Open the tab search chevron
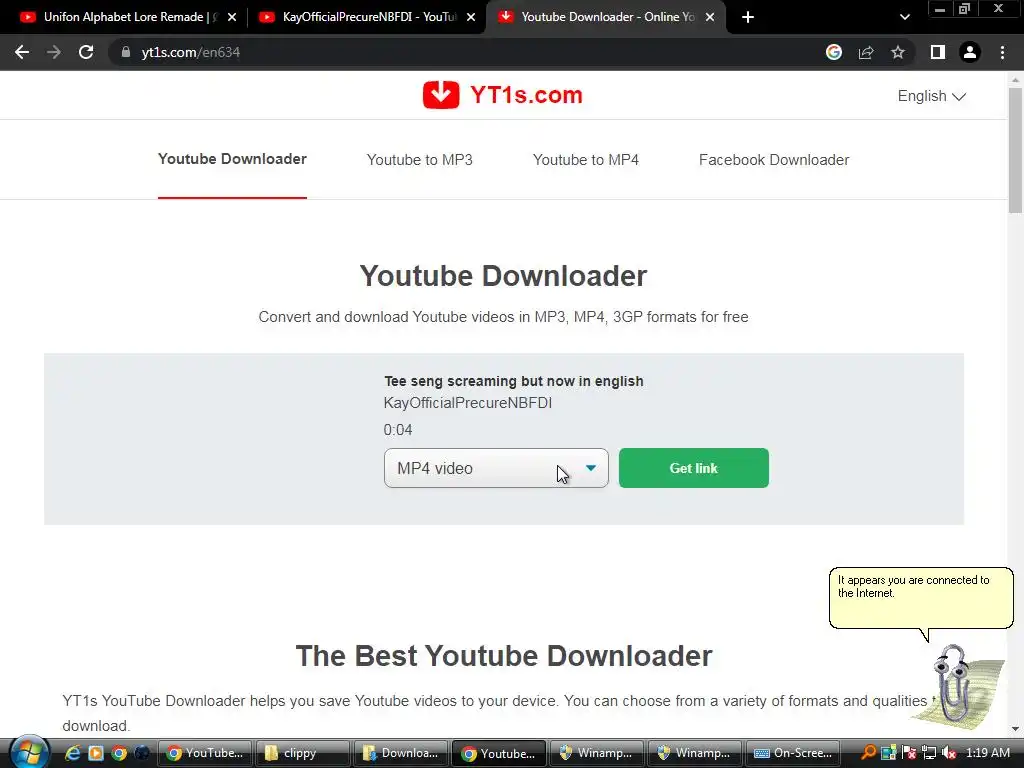The width and height of the screenshot is (1024, 768). [904, 17]
